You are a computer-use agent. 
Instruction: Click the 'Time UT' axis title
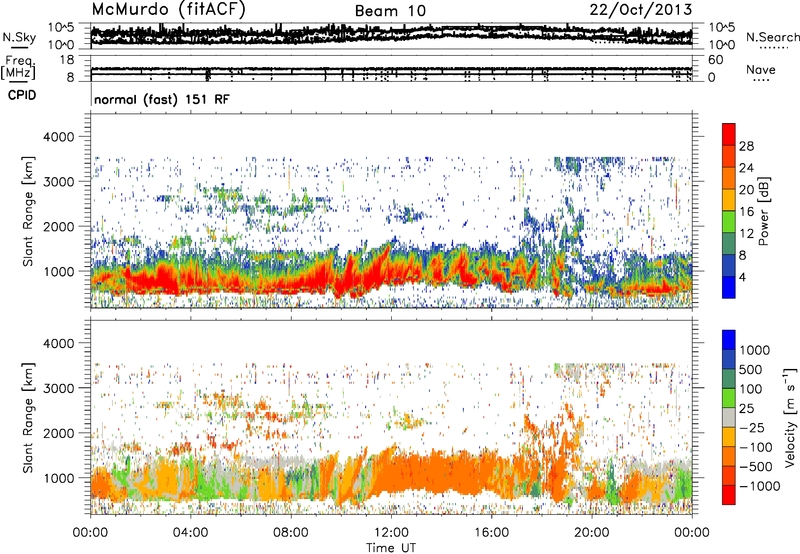click(x=391, y=548)
